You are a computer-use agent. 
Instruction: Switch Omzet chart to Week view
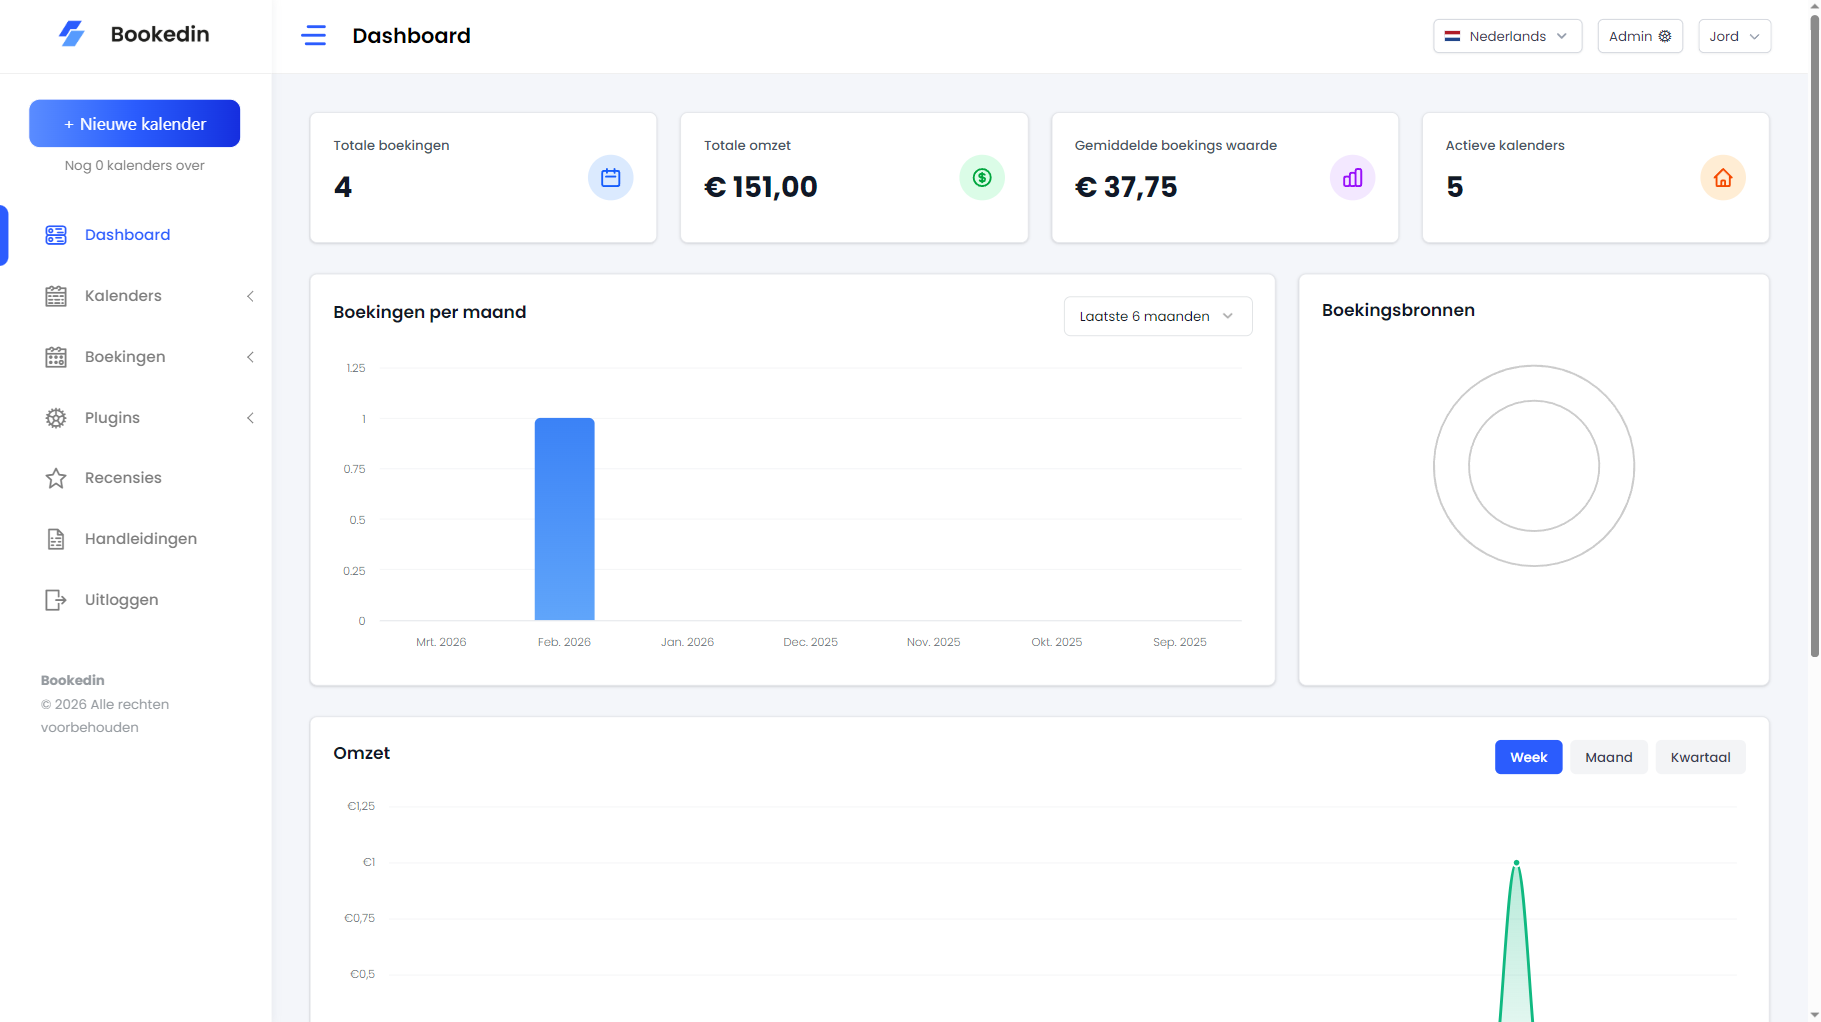pyautogui.click(x=1528, y=757)
